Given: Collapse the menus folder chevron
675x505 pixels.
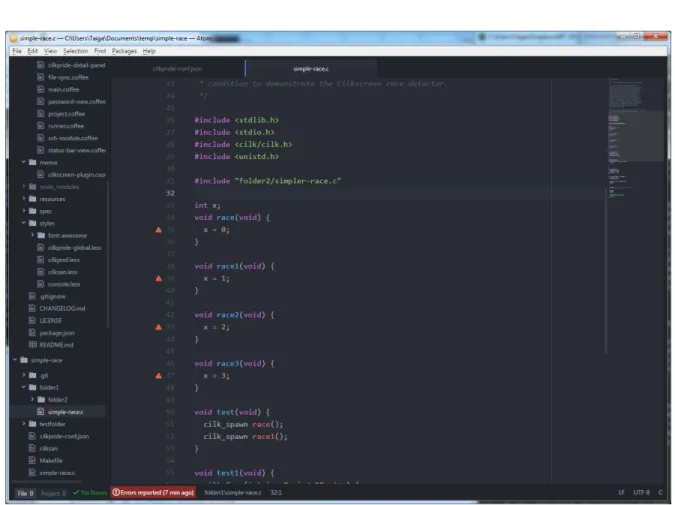Looking at the screenshot, I should tap(24, 162).
